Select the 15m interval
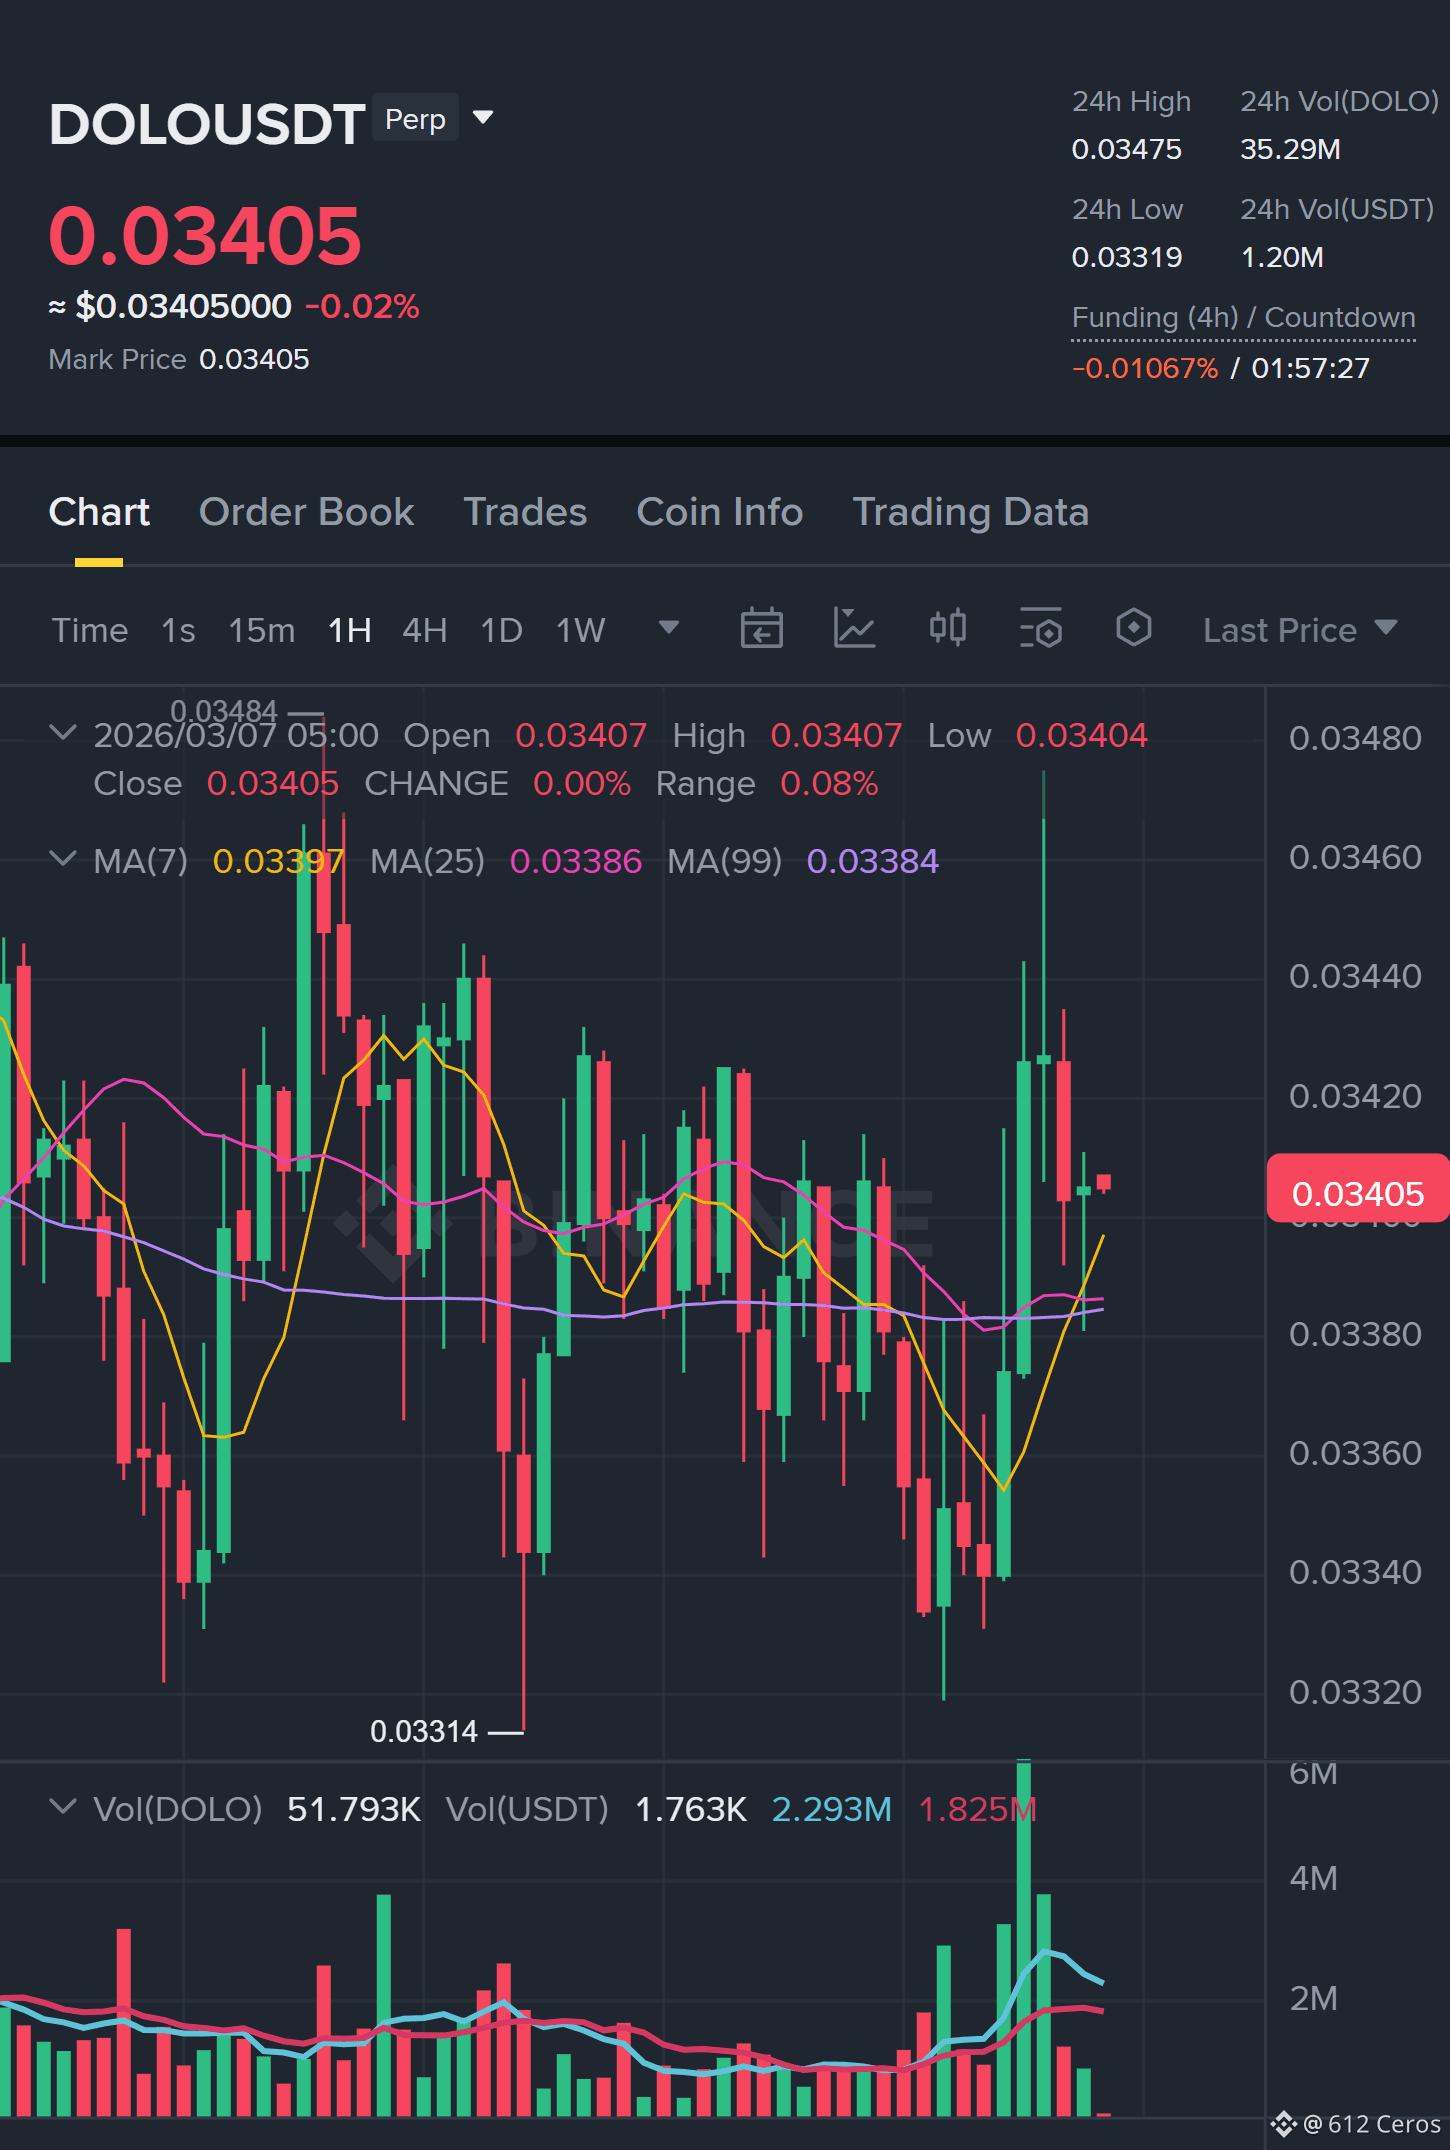1450x2150 pixels. tap(261, 630)
